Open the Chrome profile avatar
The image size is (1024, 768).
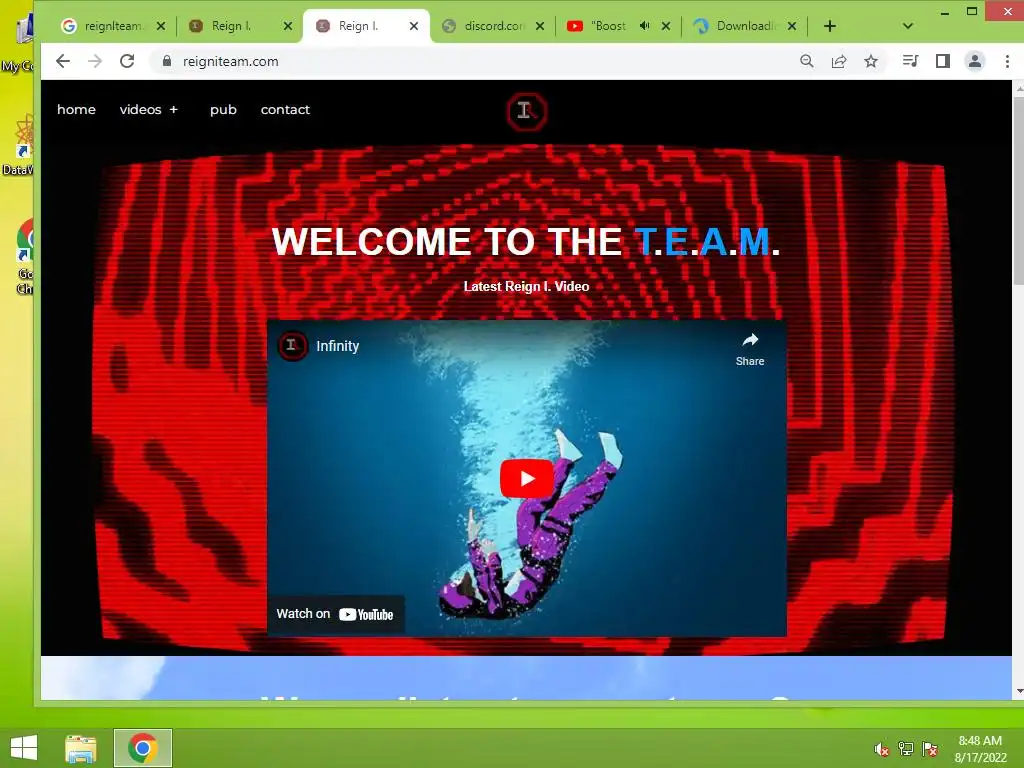pyautogui.click(x=974, y=61)
